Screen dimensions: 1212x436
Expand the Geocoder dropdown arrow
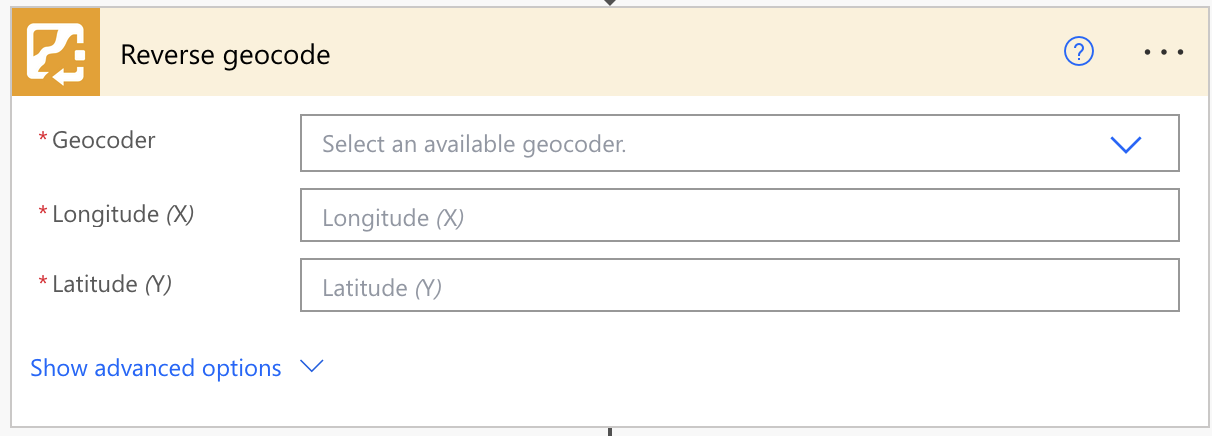pyautogui.click(x=1125, y=145)
